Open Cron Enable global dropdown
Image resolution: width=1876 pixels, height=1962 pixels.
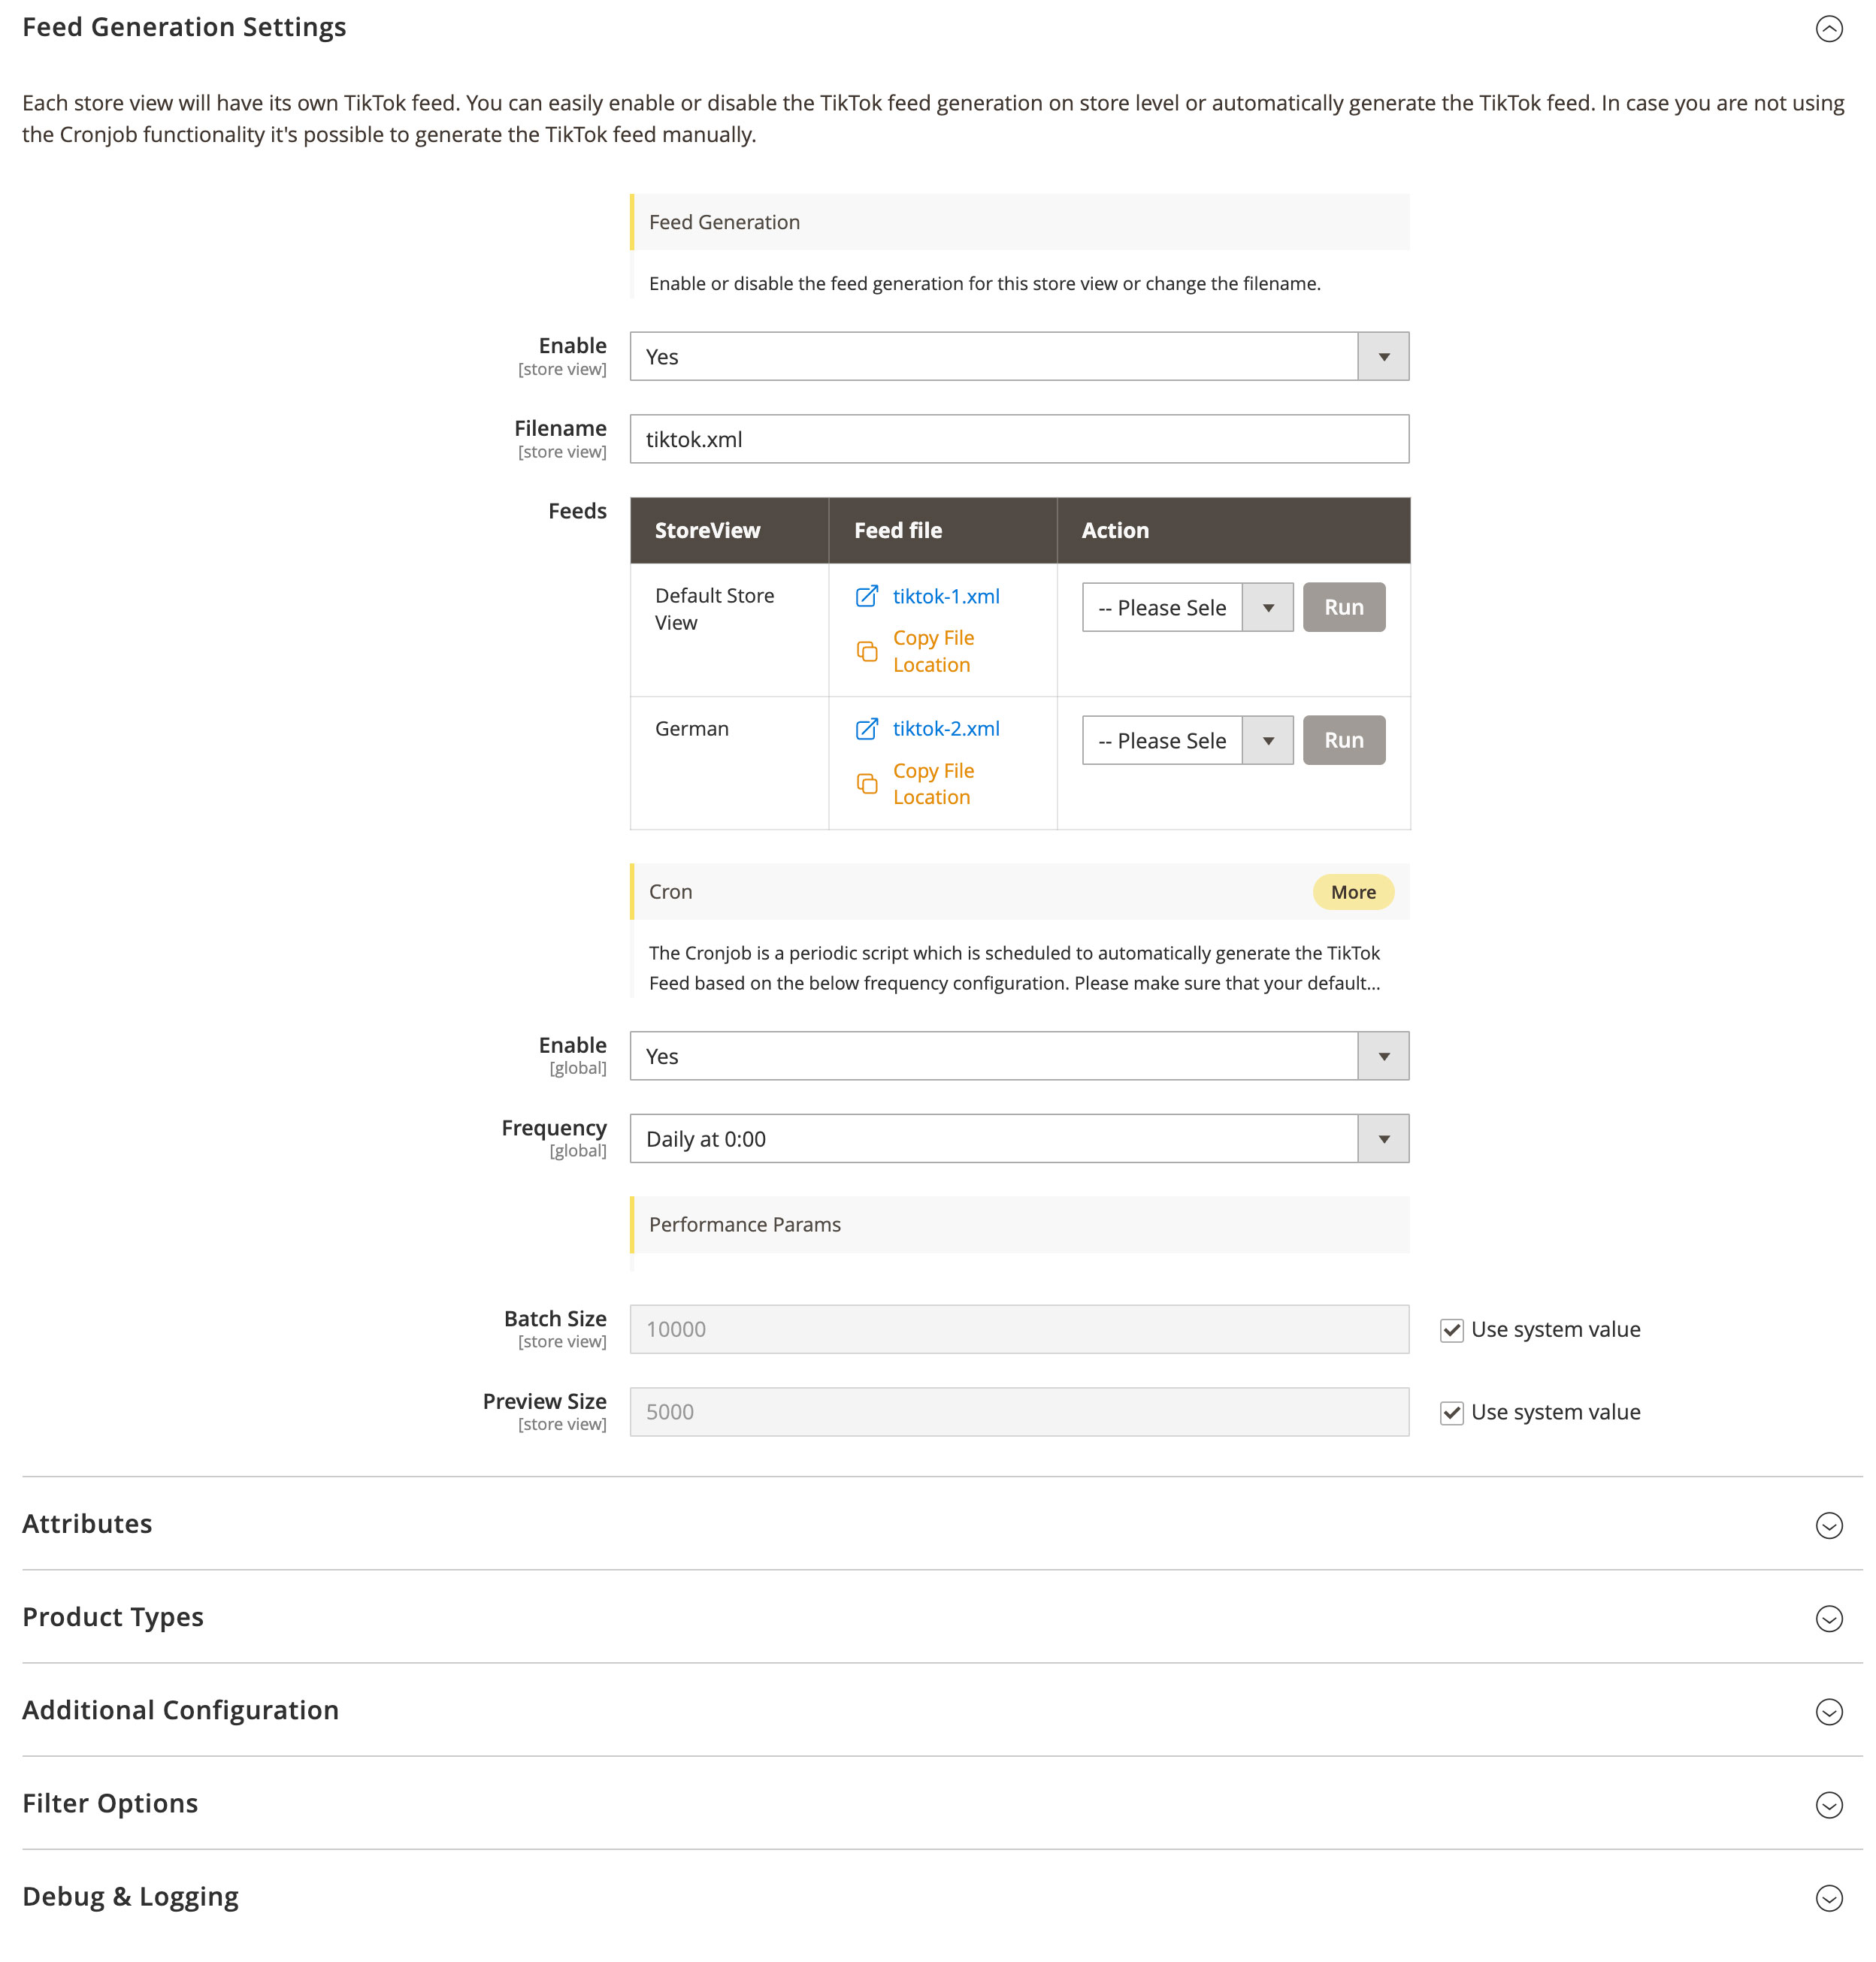click(x=1018, y=1056)
